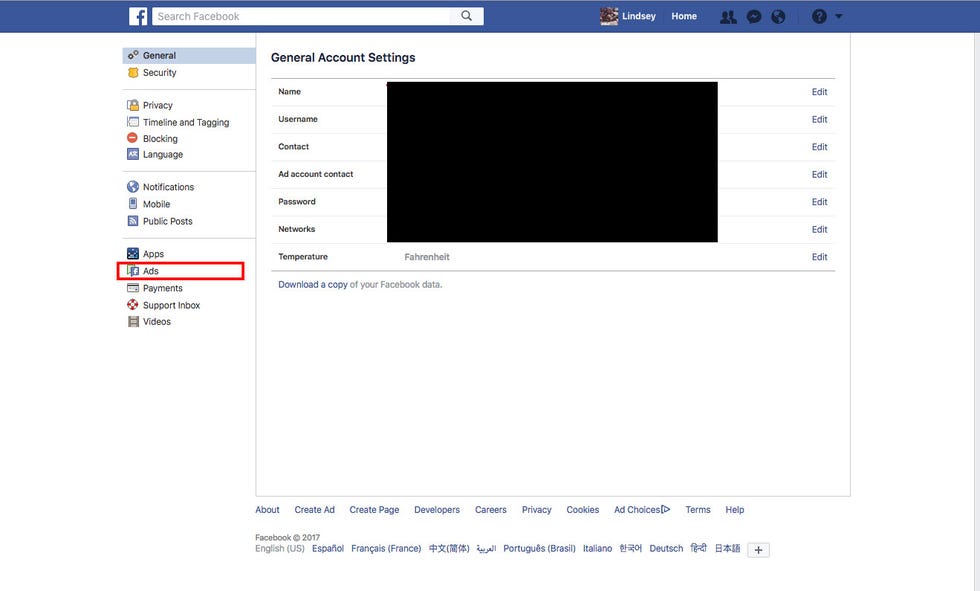Image resolution: width=980 pixels, height=591 pixels.
Task: Open Blocking settings
Action: (160, 139)
